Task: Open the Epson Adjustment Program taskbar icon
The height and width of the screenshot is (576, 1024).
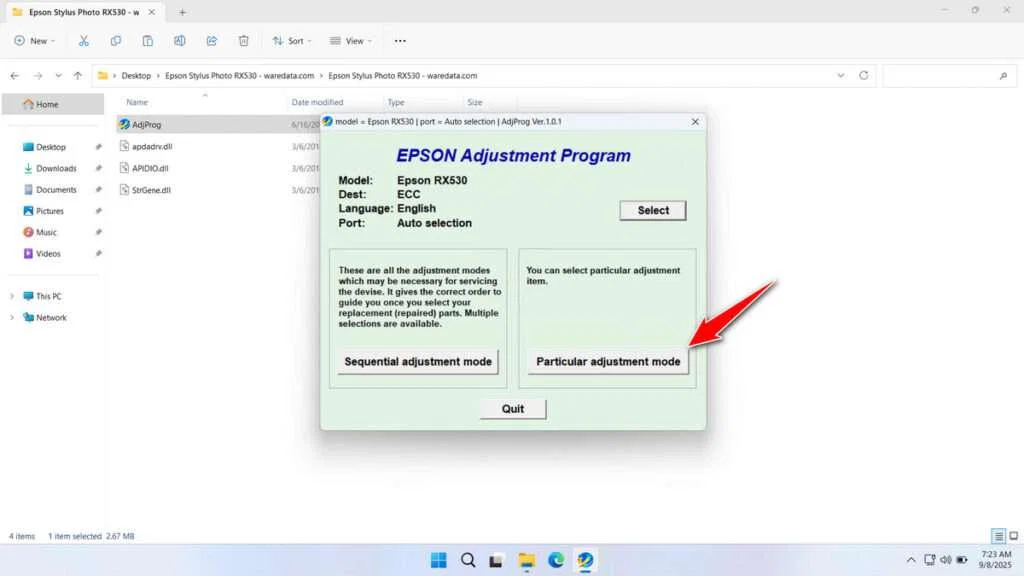Action: point(587,560)
